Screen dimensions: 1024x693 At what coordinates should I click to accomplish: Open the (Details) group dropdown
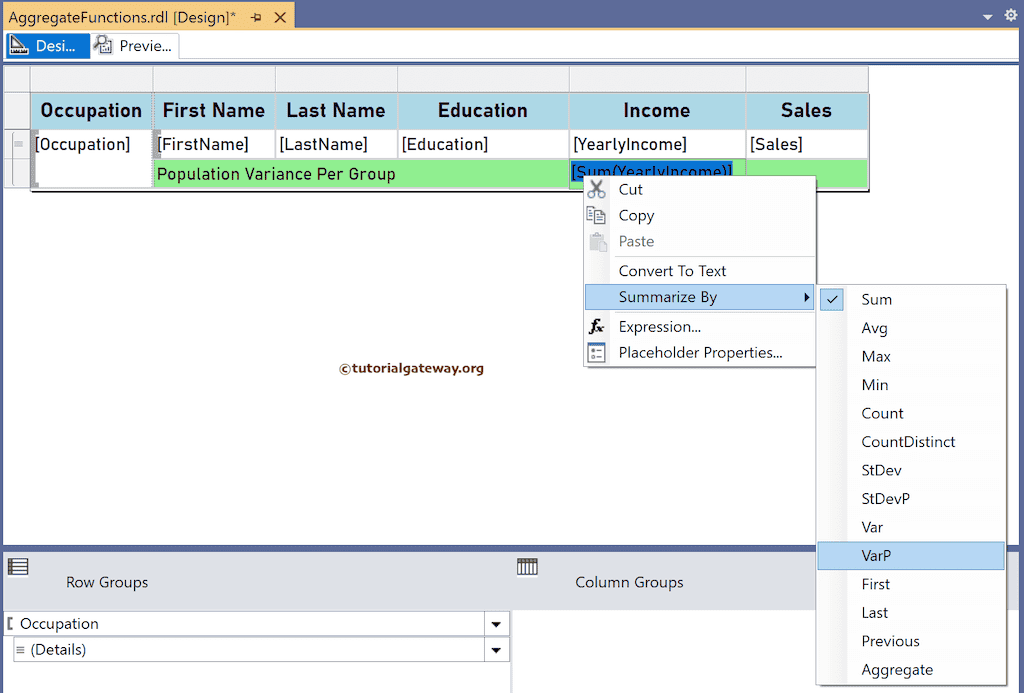click(x=495, y=650)
